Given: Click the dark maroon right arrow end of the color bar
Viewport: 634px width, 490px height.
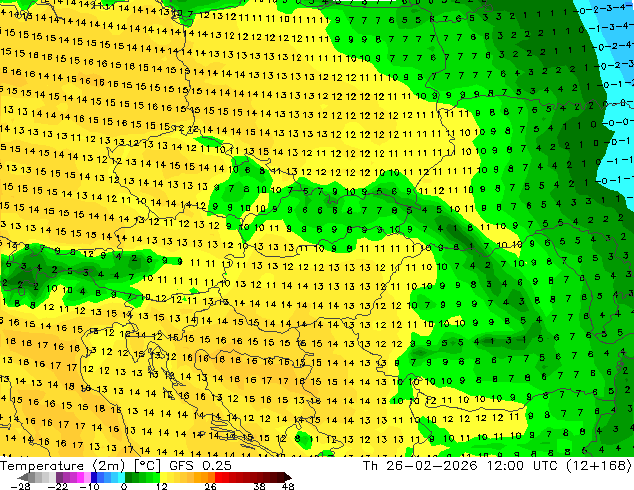Looking at the screenshot, I should (287, 477).
